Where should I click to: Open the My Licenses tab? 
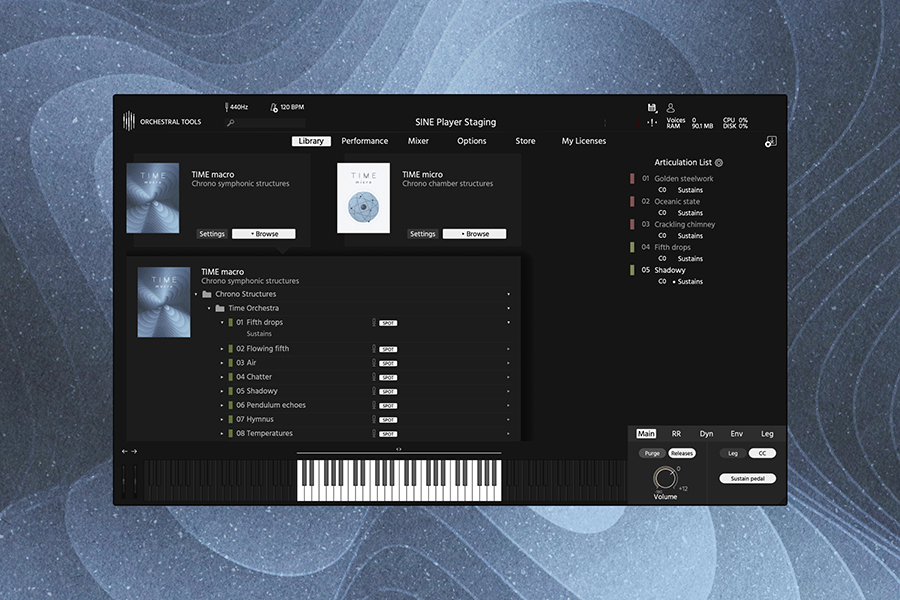click(584, 141)
